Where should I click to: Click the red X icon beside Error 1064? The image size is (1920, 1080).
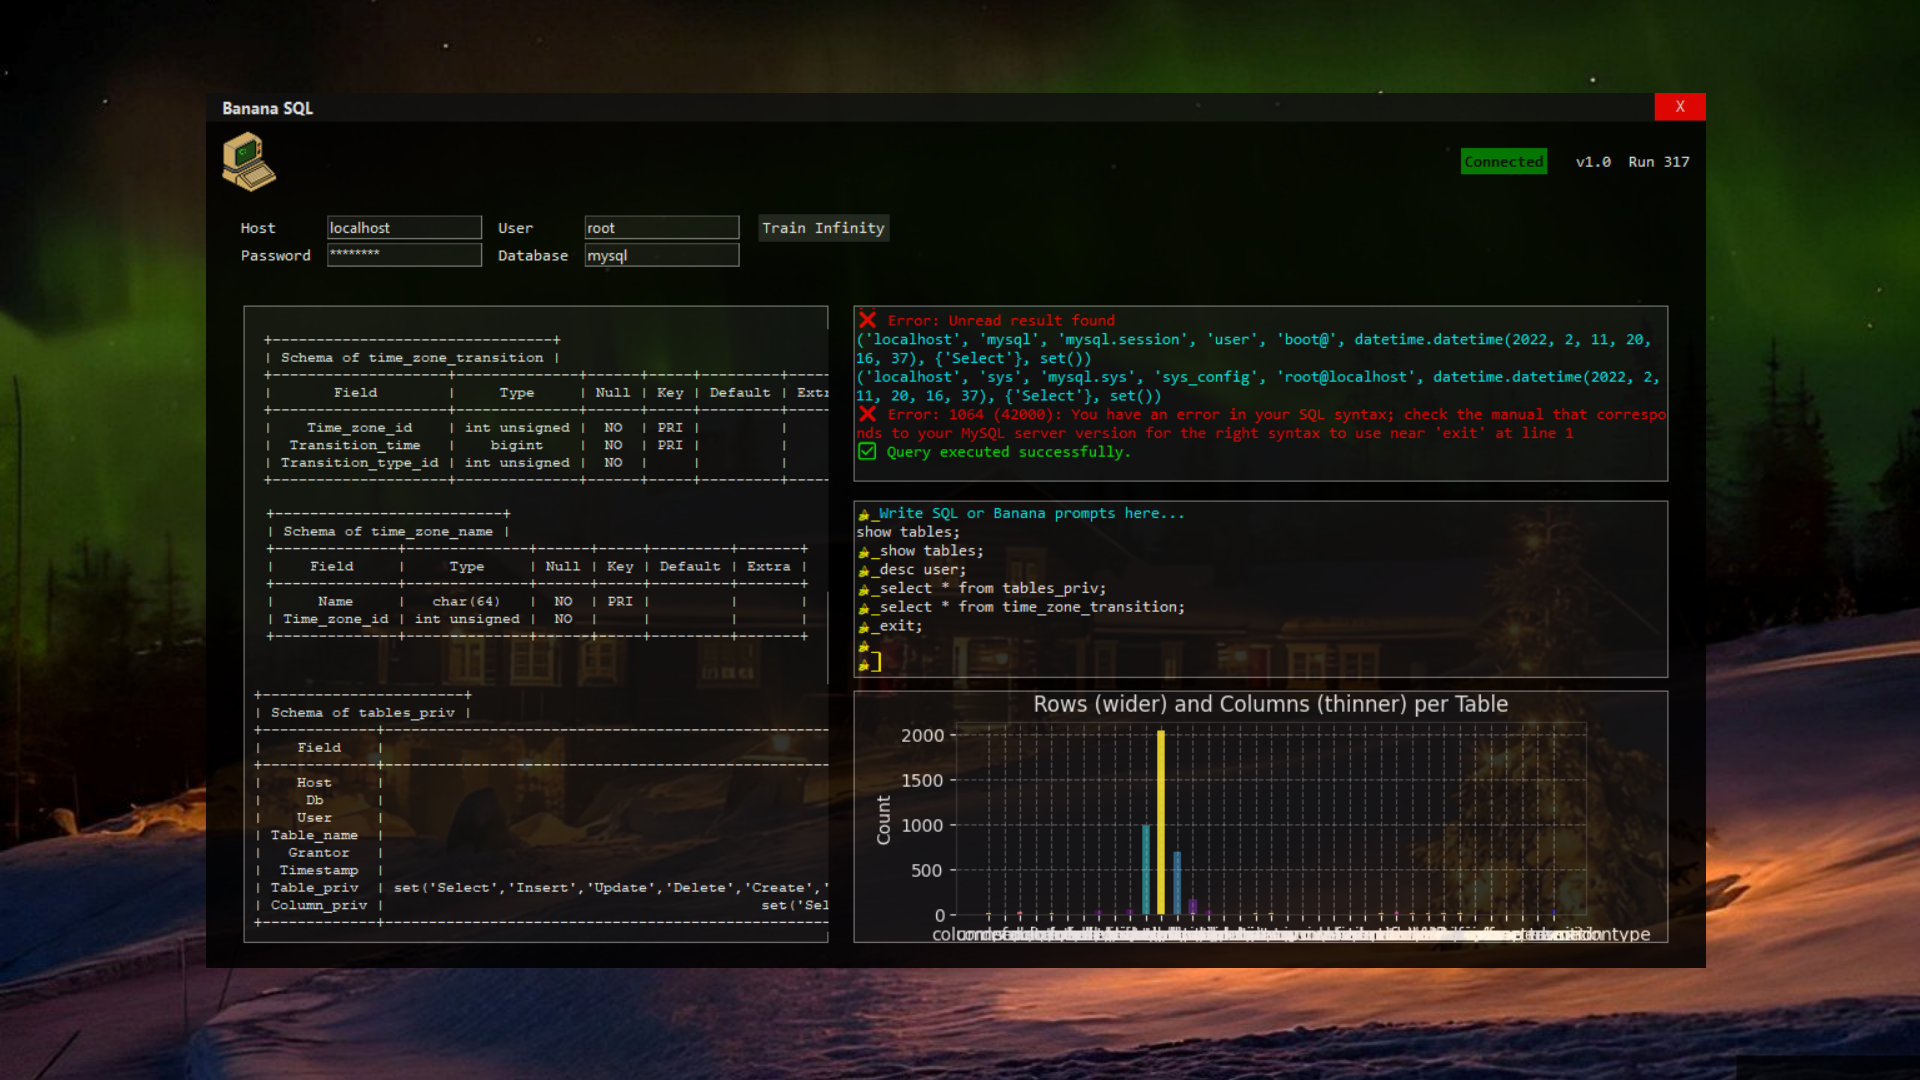click(x=867, y=414)
